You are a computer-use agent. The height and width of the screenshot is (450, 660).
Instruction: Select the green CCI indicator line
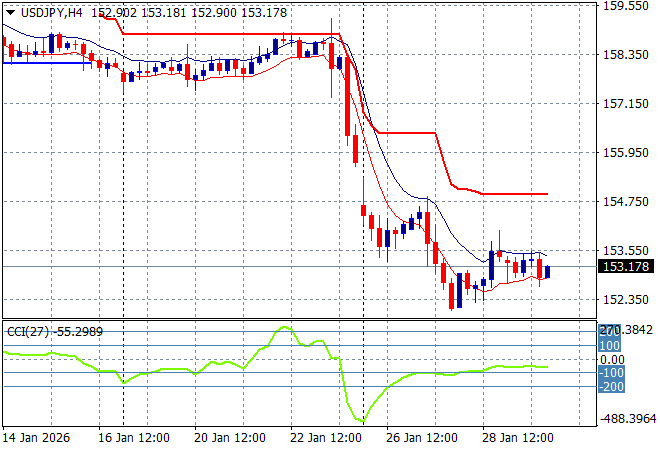click(276, 373)
